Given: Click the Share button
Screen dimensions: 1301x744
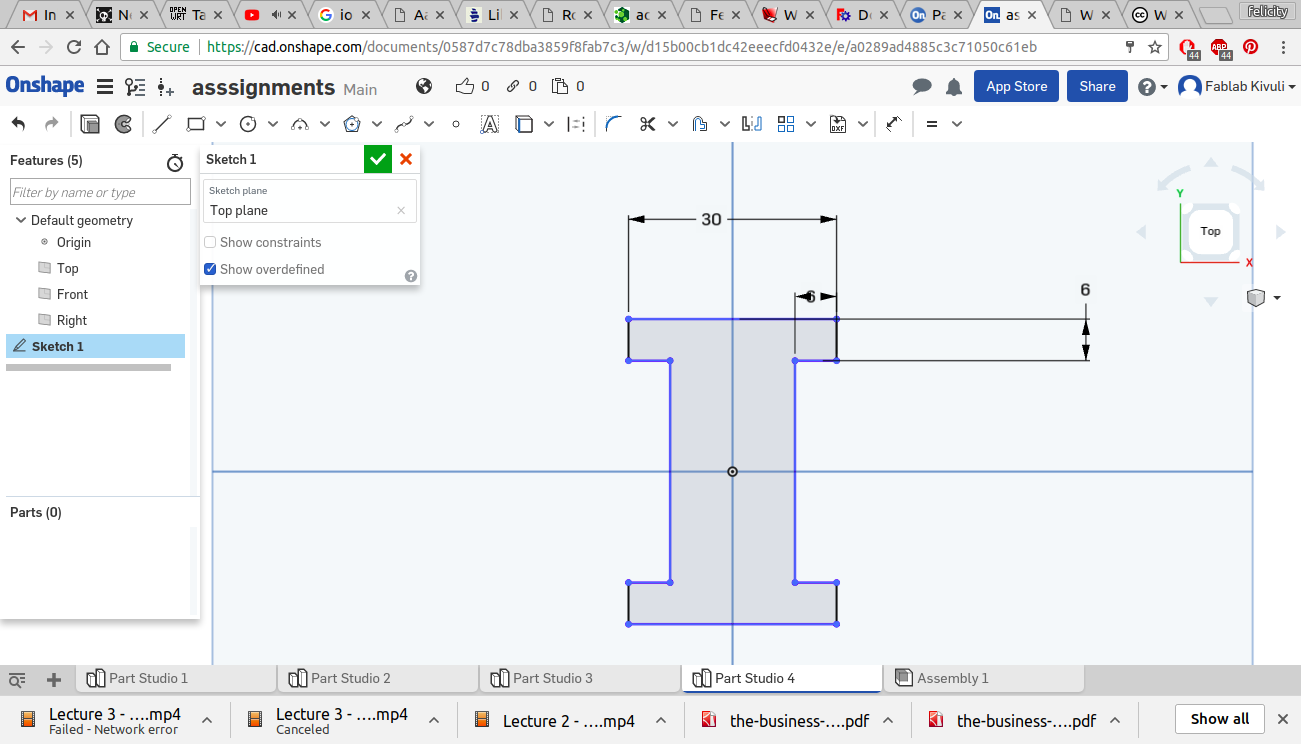Looking at the screenshot, I should click(1097, 86).
